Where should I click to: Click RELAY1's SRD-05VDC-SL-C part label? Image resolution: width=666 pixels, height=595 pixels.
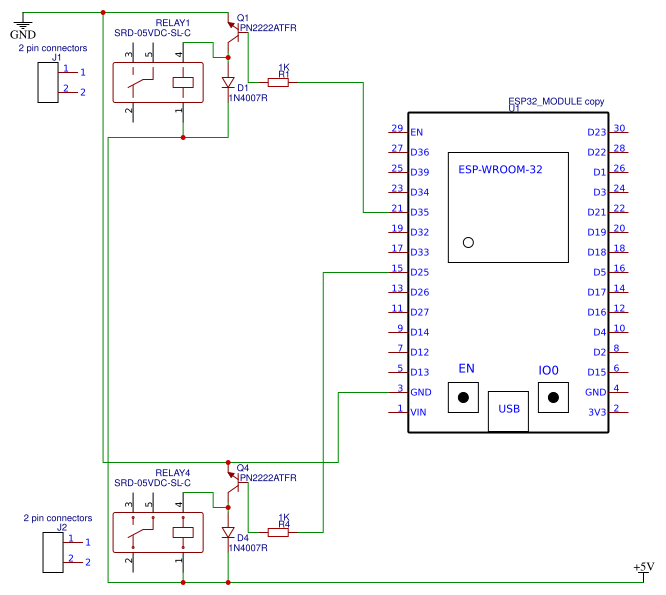152,33
